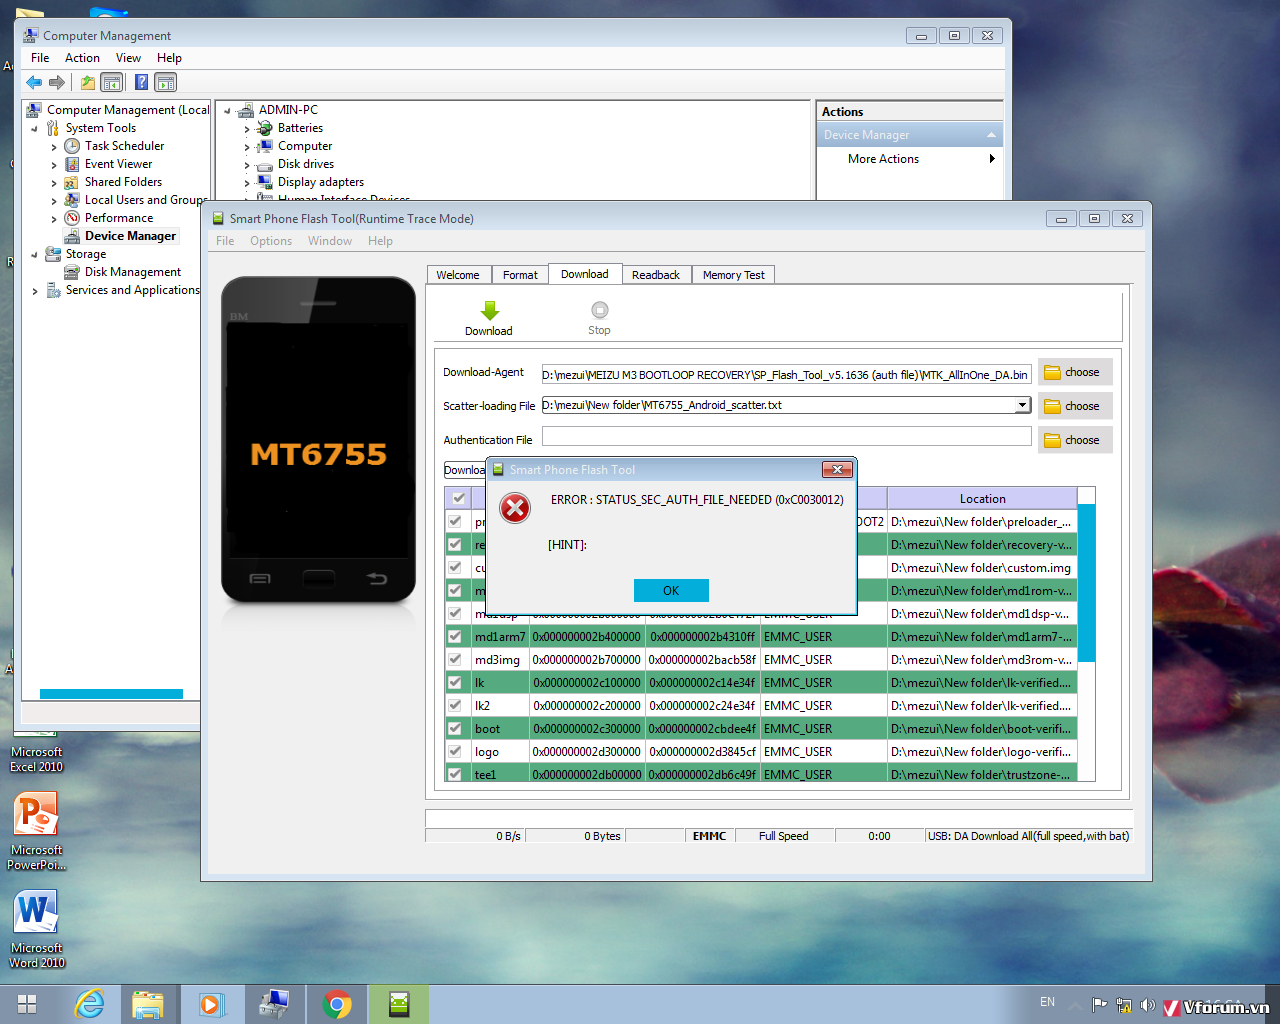This screenshot has width=1280, height=1024.
Task: Open Microsoft Word 2010 desktop shortcut
Action: tap(36, 928)
